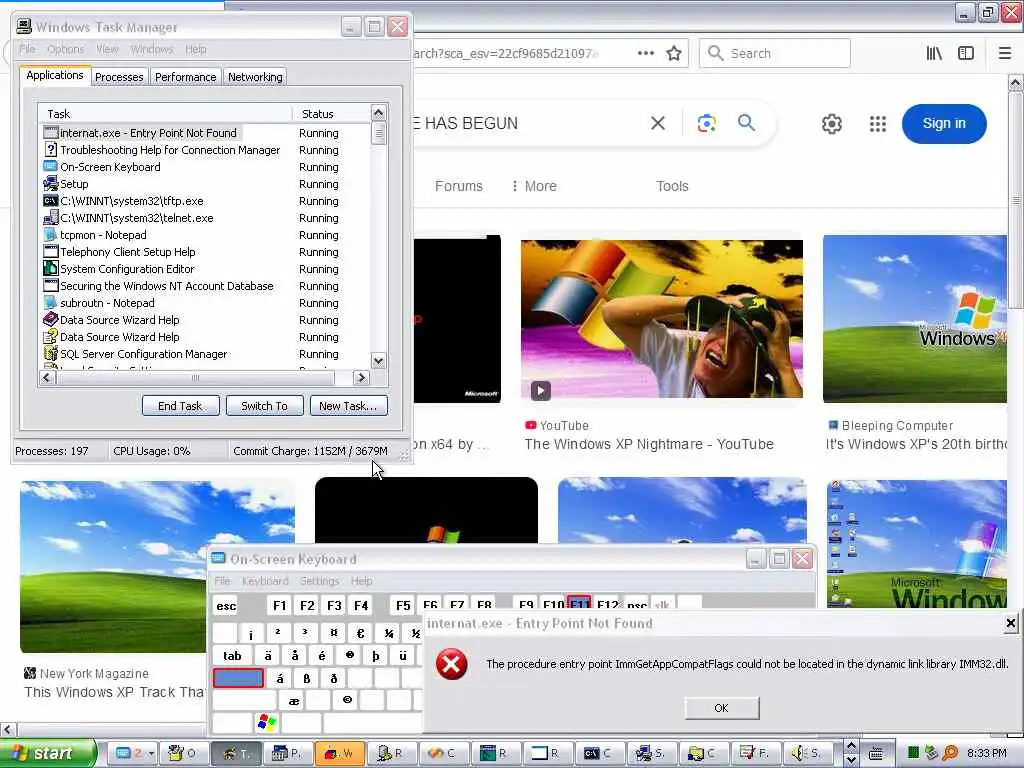Viewport: 1024px width, 768px height.
Task: Click the green square system tray icon
Action: tap(914, 753)
